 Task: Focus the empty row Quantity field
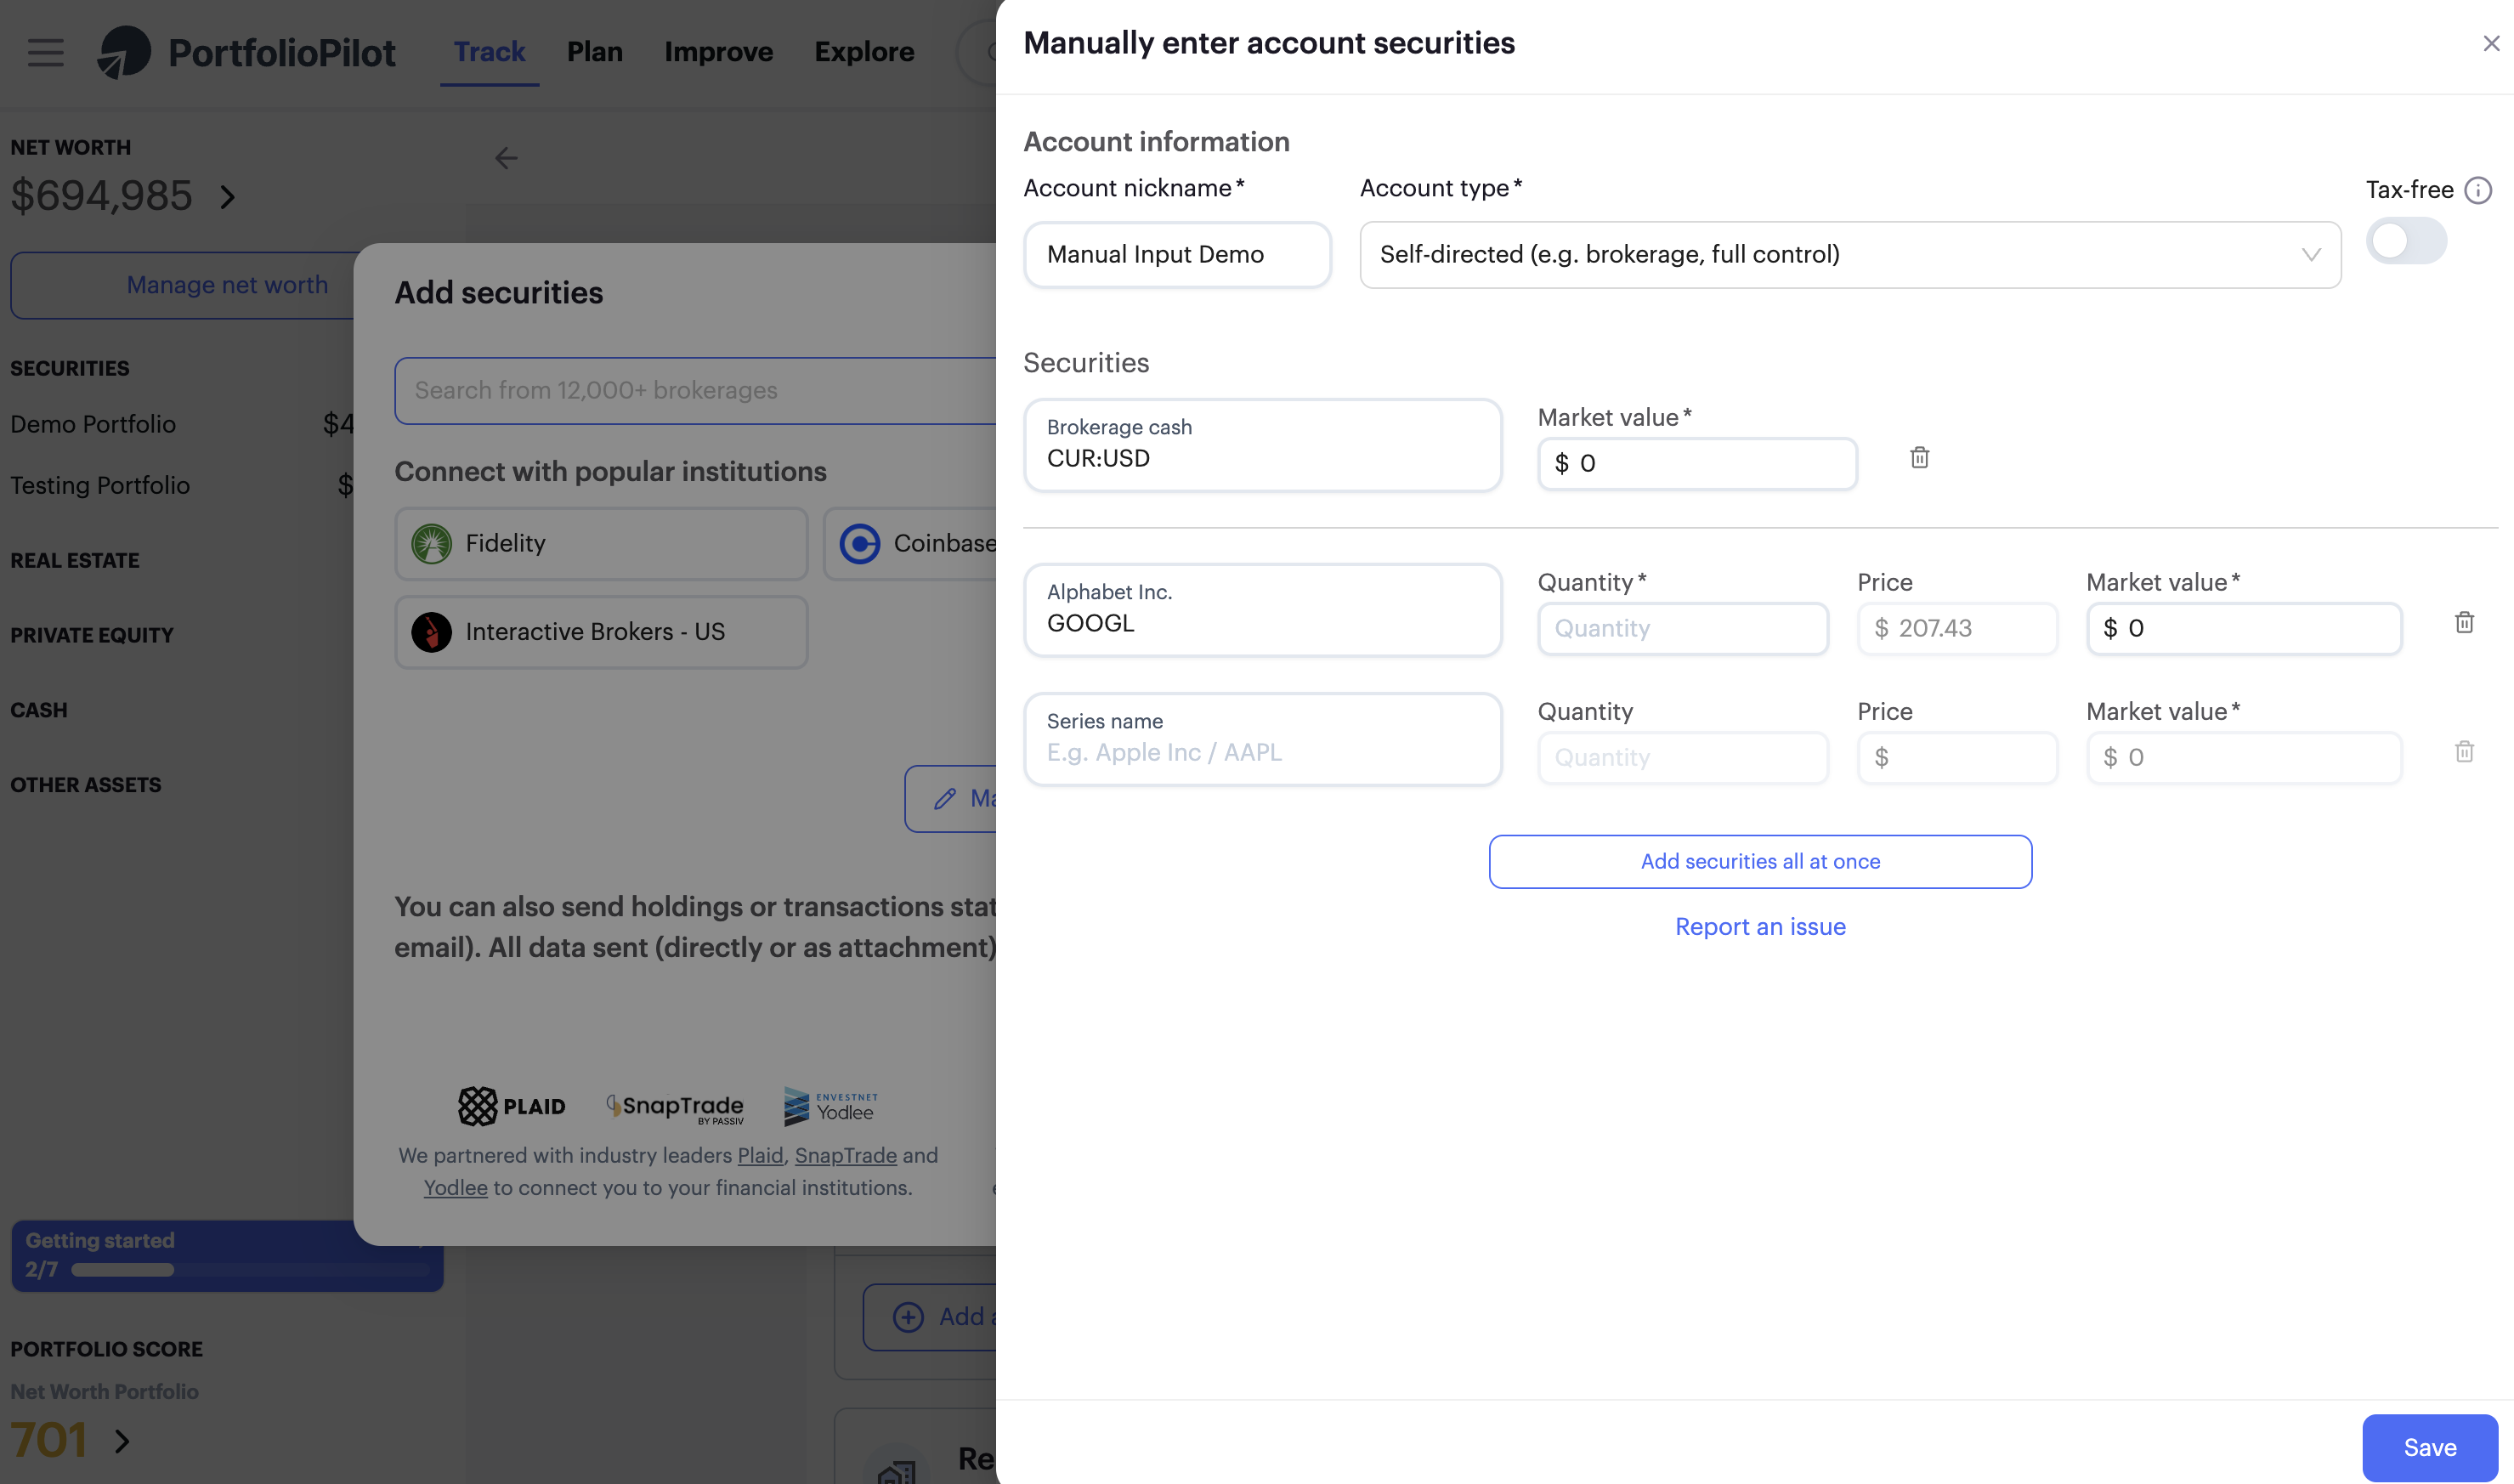click(1682, 757)
